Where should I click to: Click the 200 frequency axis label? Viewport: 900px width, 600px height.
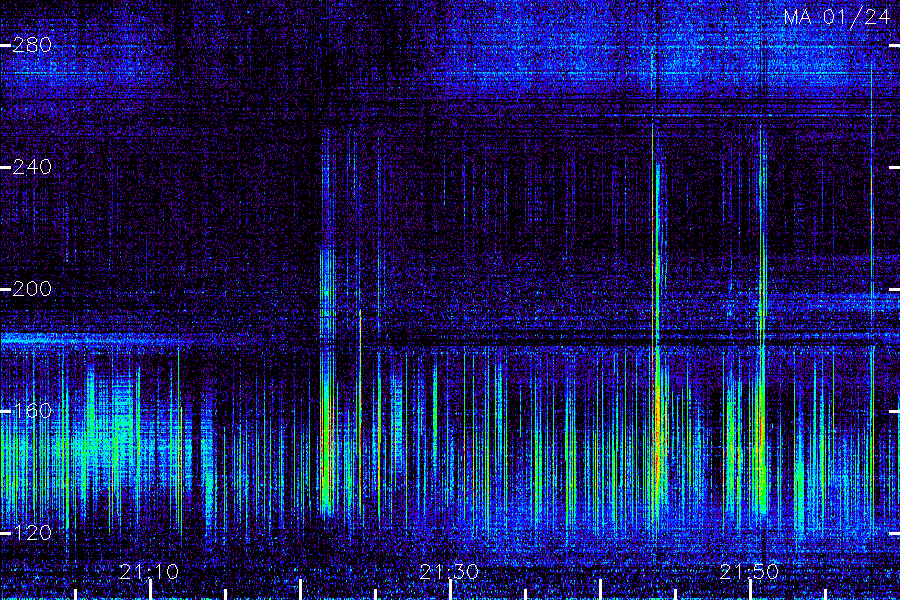coord(32,289)
